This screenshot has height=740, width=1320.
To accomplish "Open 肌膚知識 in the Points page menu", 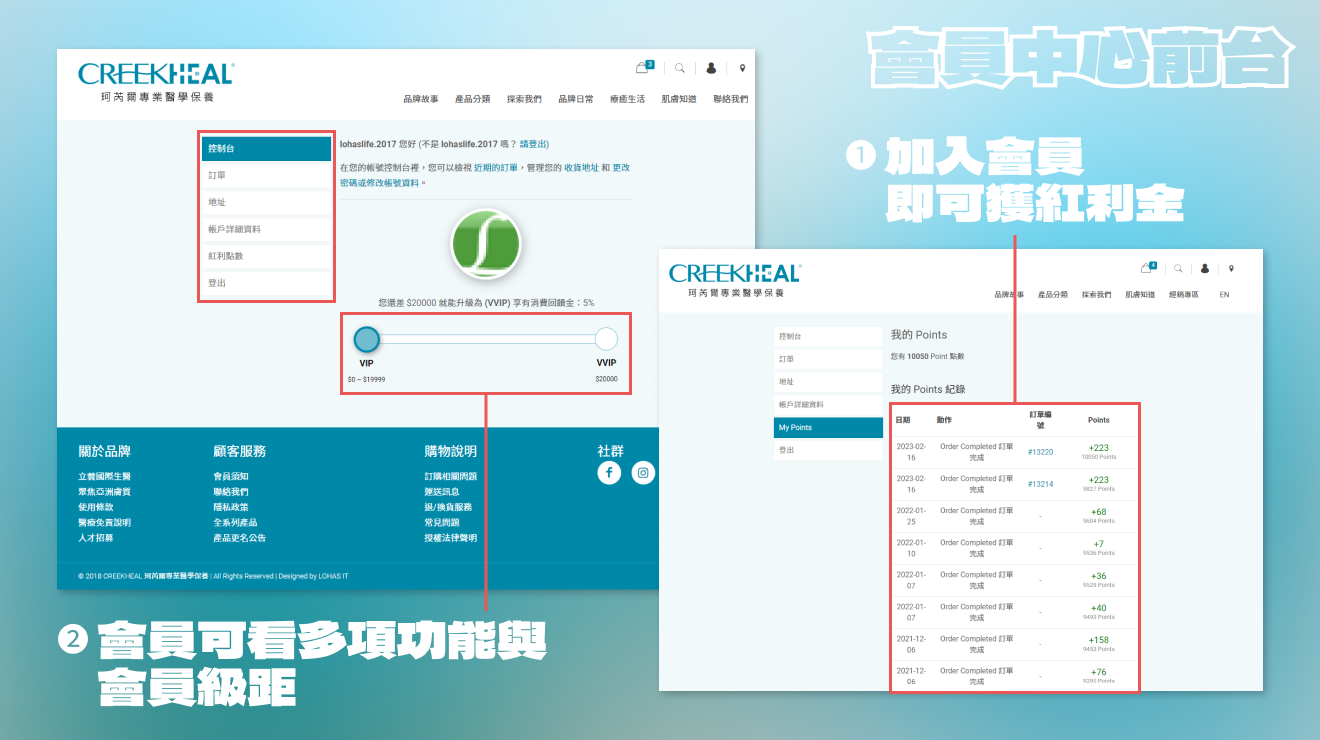I will (x=1140, y=295).
